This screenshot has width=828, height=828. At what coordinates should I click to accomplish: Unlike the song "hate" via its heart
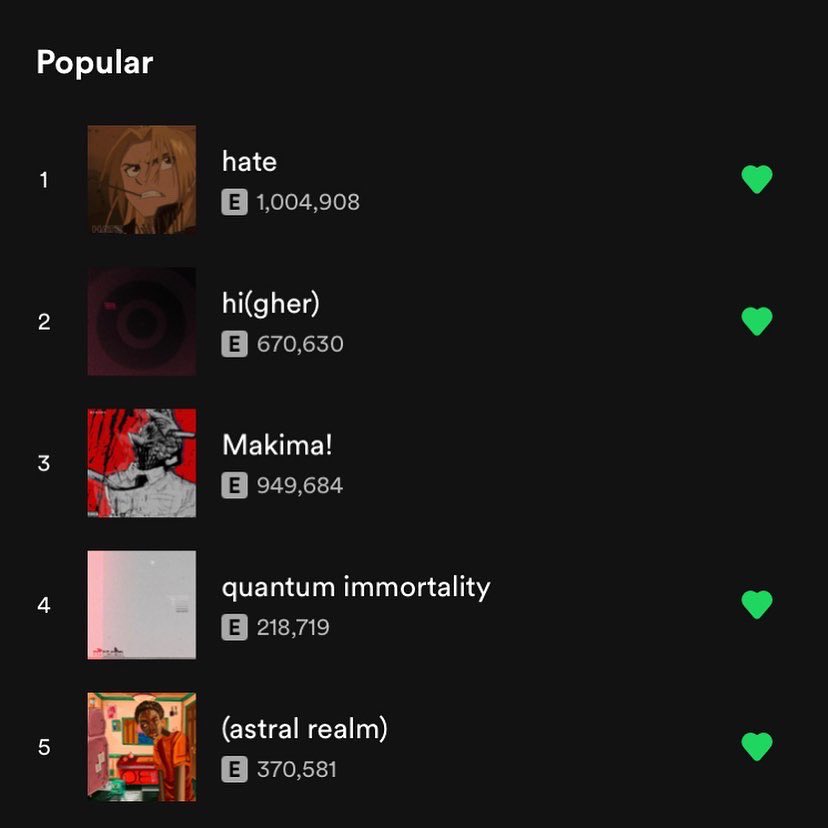(757, 180)
